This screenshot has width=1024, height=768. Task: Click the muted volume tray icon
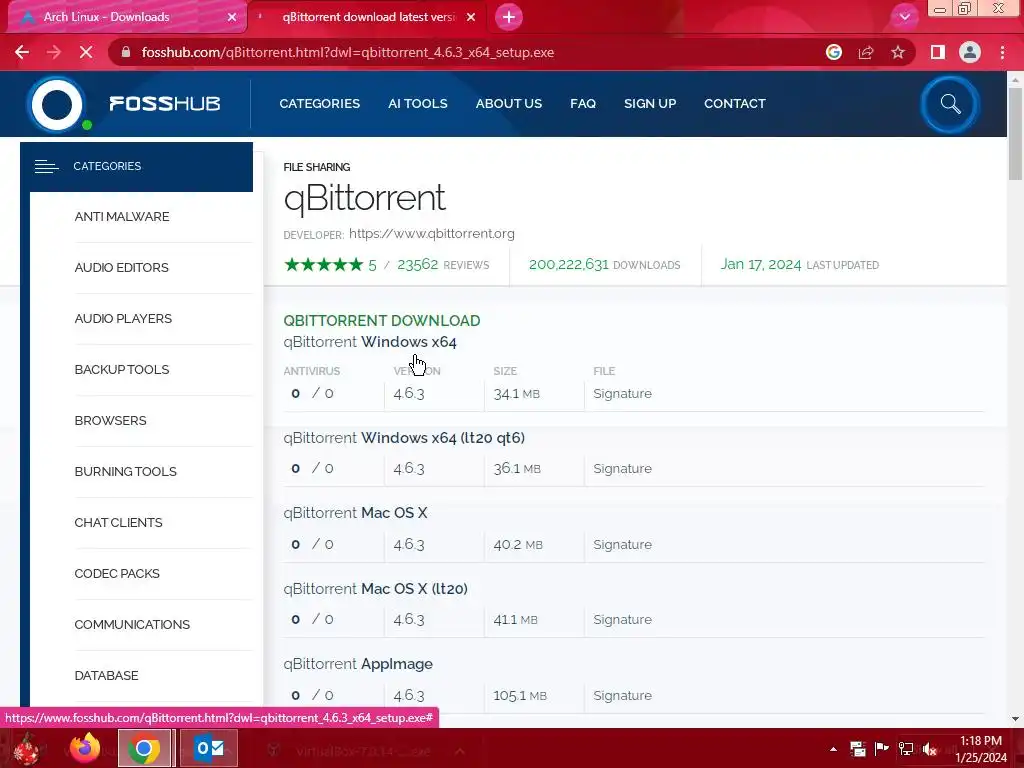929,749
